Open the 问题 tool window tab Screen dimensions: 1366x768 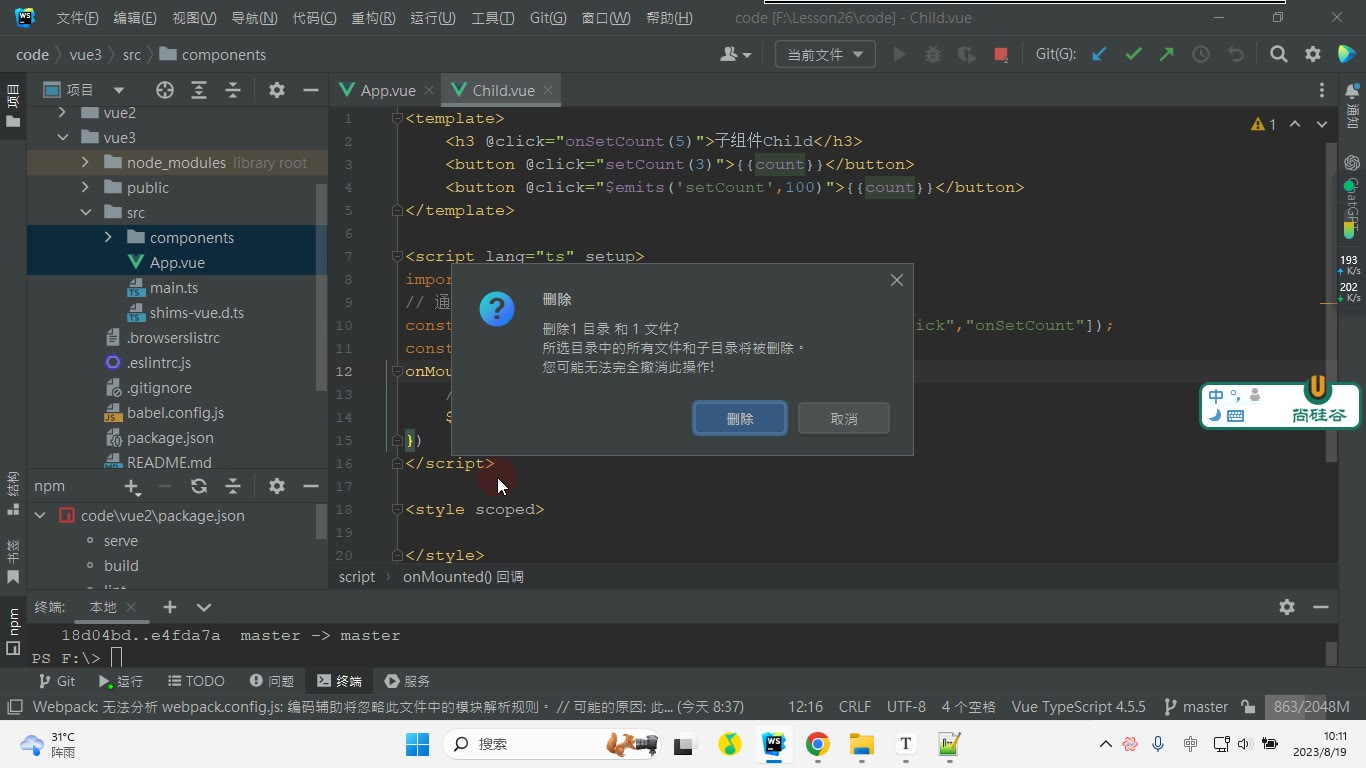[x=272, y=681]
